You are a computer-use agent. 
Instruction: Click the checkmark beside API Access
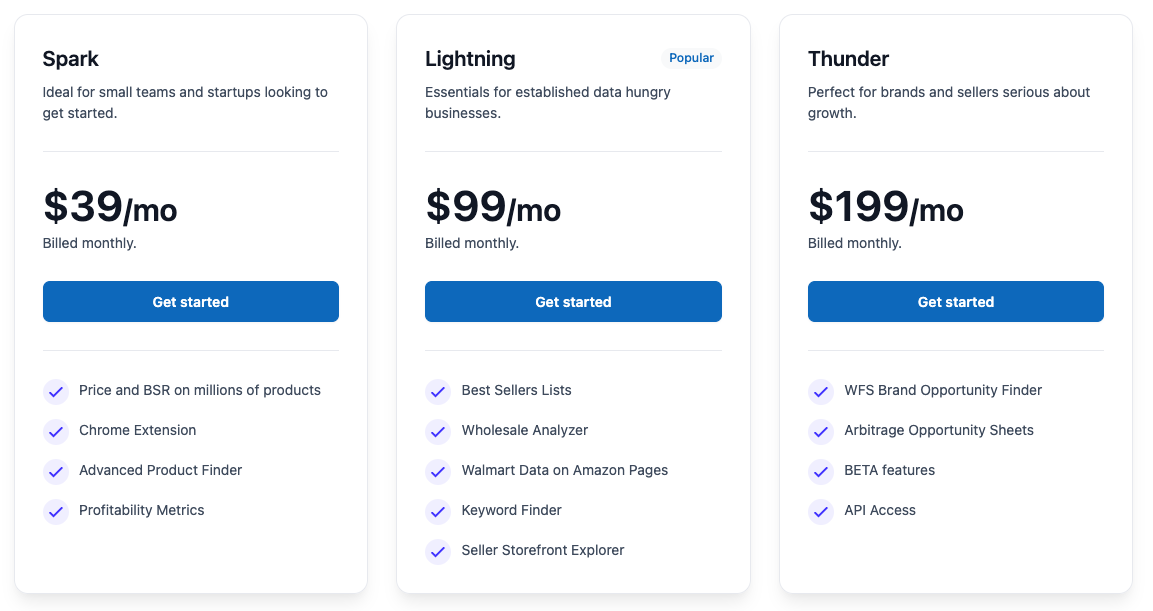pos(821,511)
